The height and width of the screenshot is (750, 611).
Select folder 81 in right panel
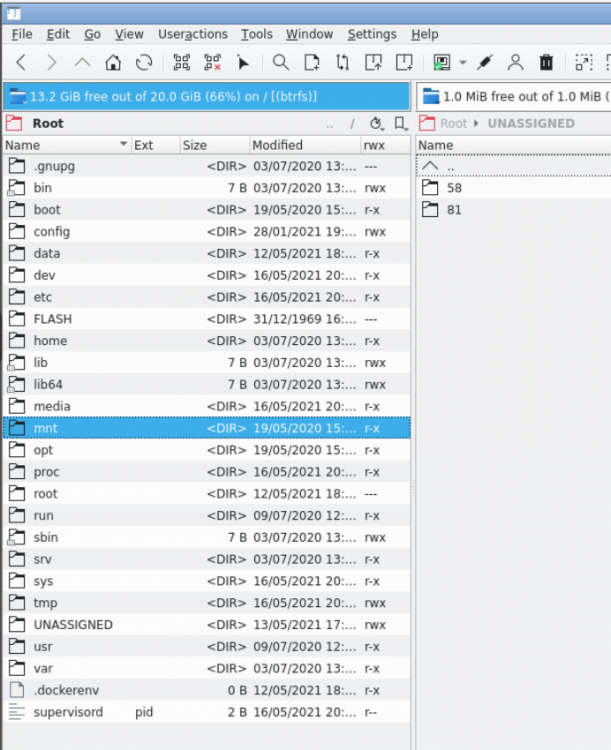(514, 210)
